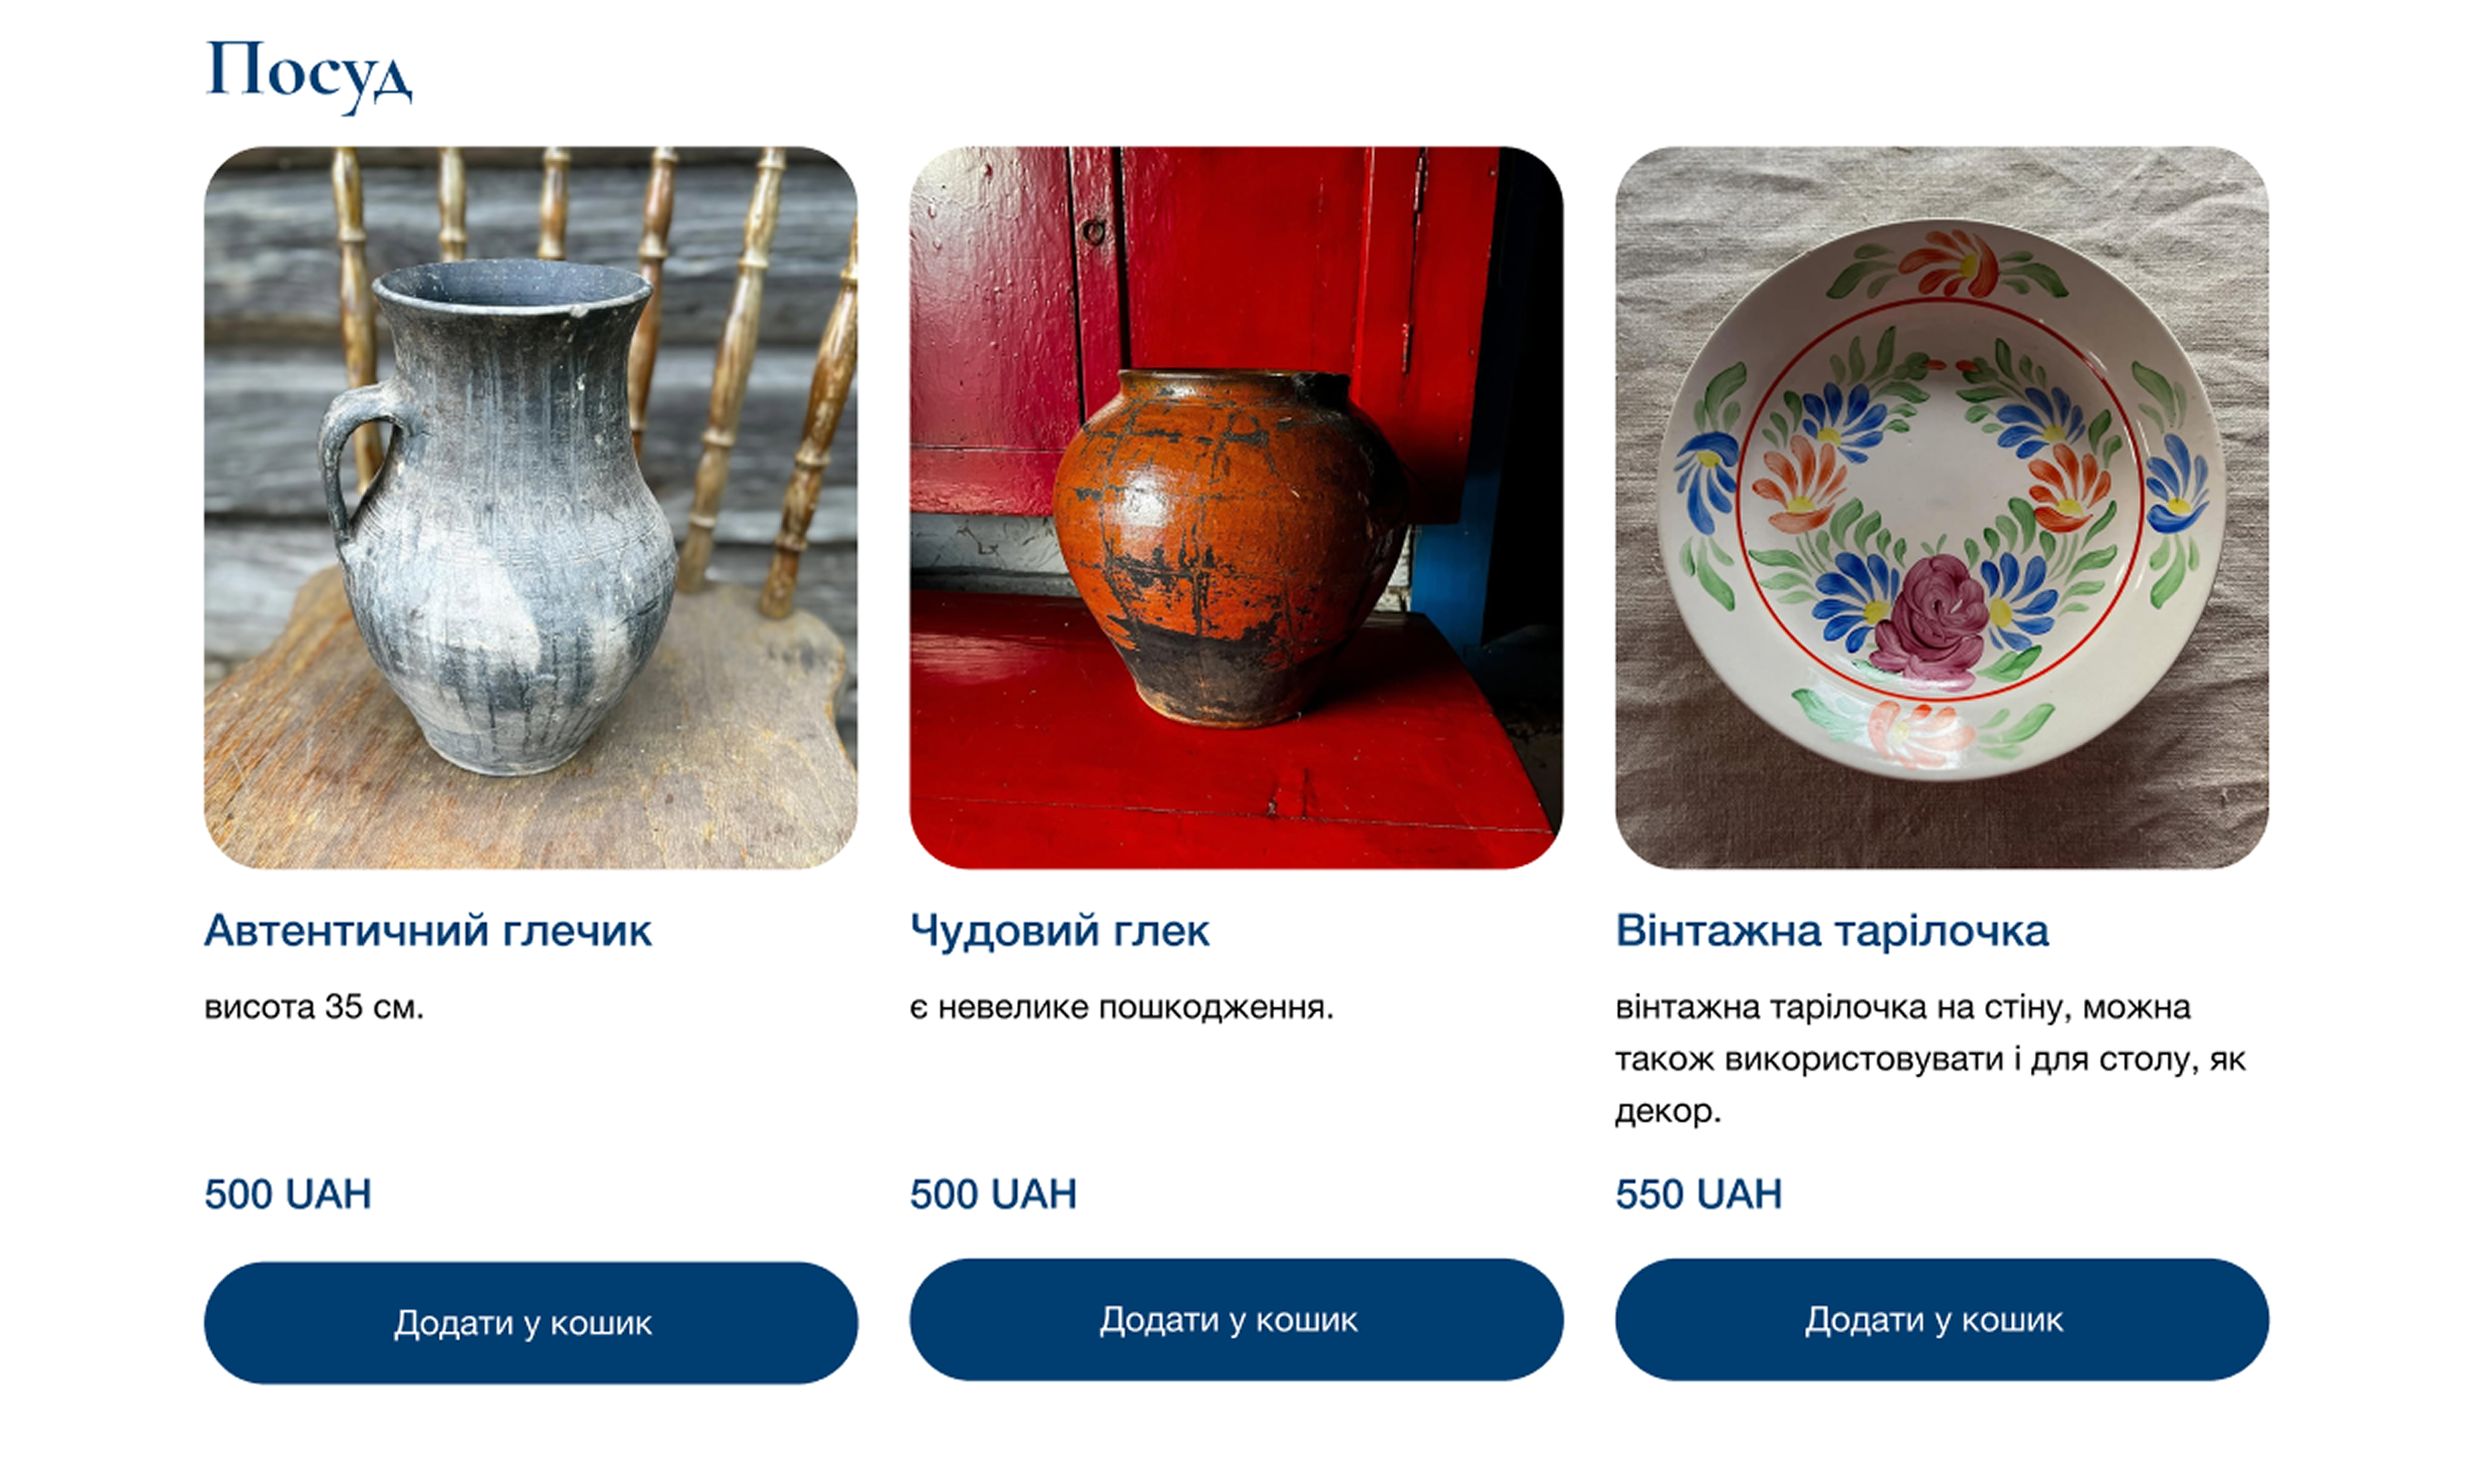Add Вінтажна тарілочка to the cart

coord(1941,1319)
